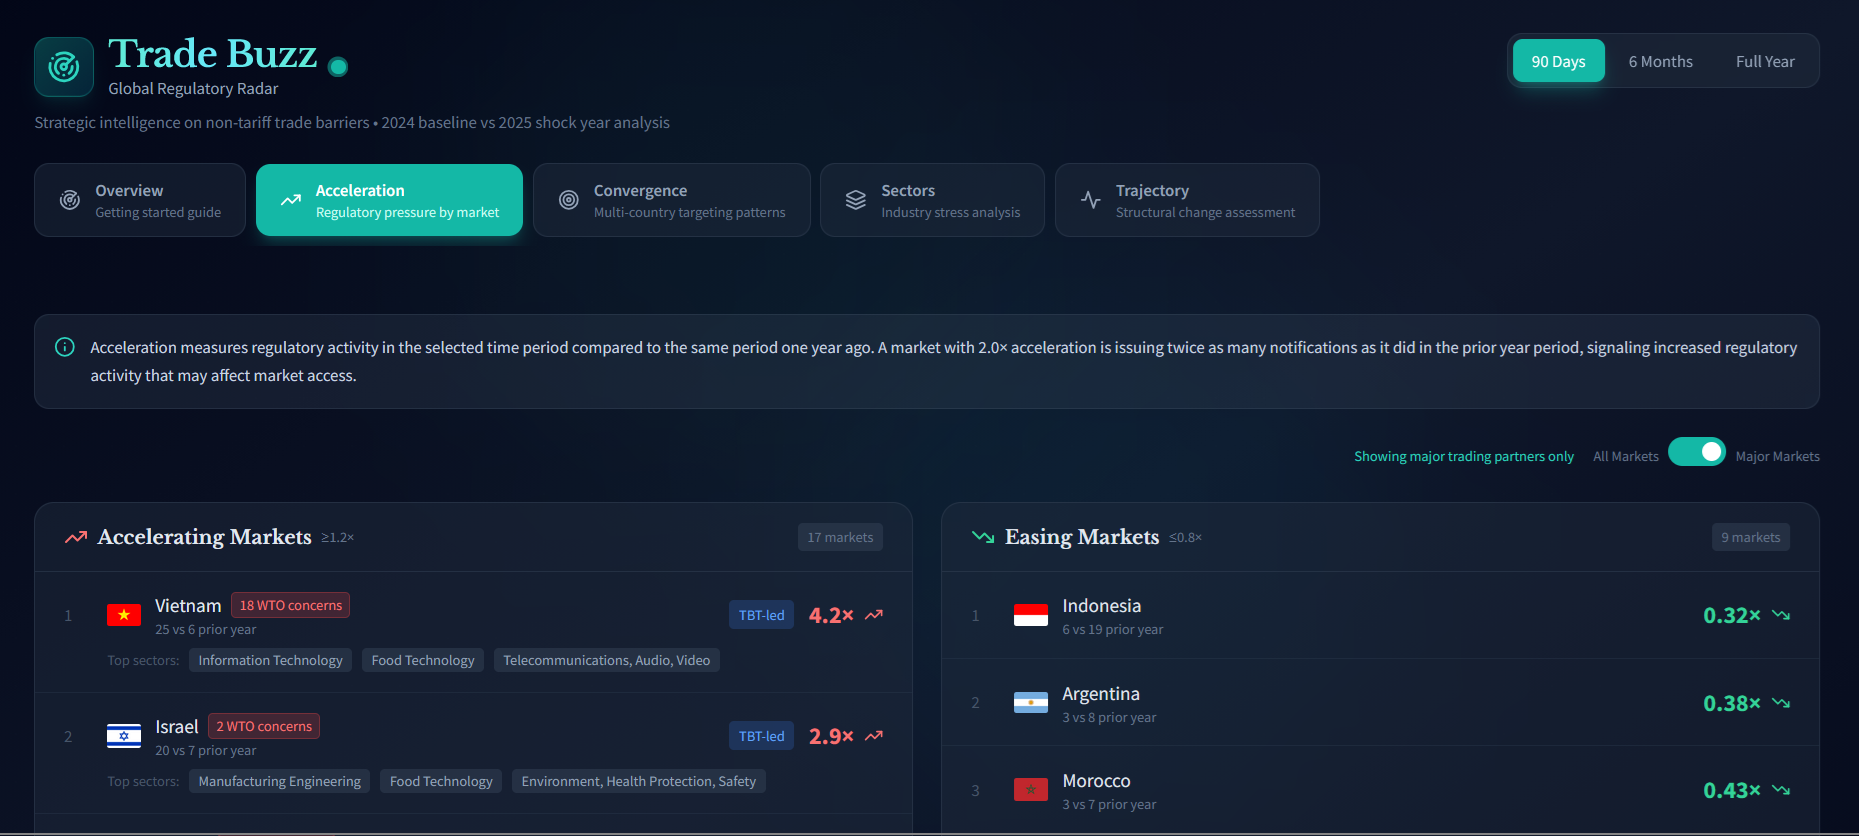This screenshot has height=836, width=1859.
Task: Click the Trade Buzz title
Action: [x=213, y=53]
